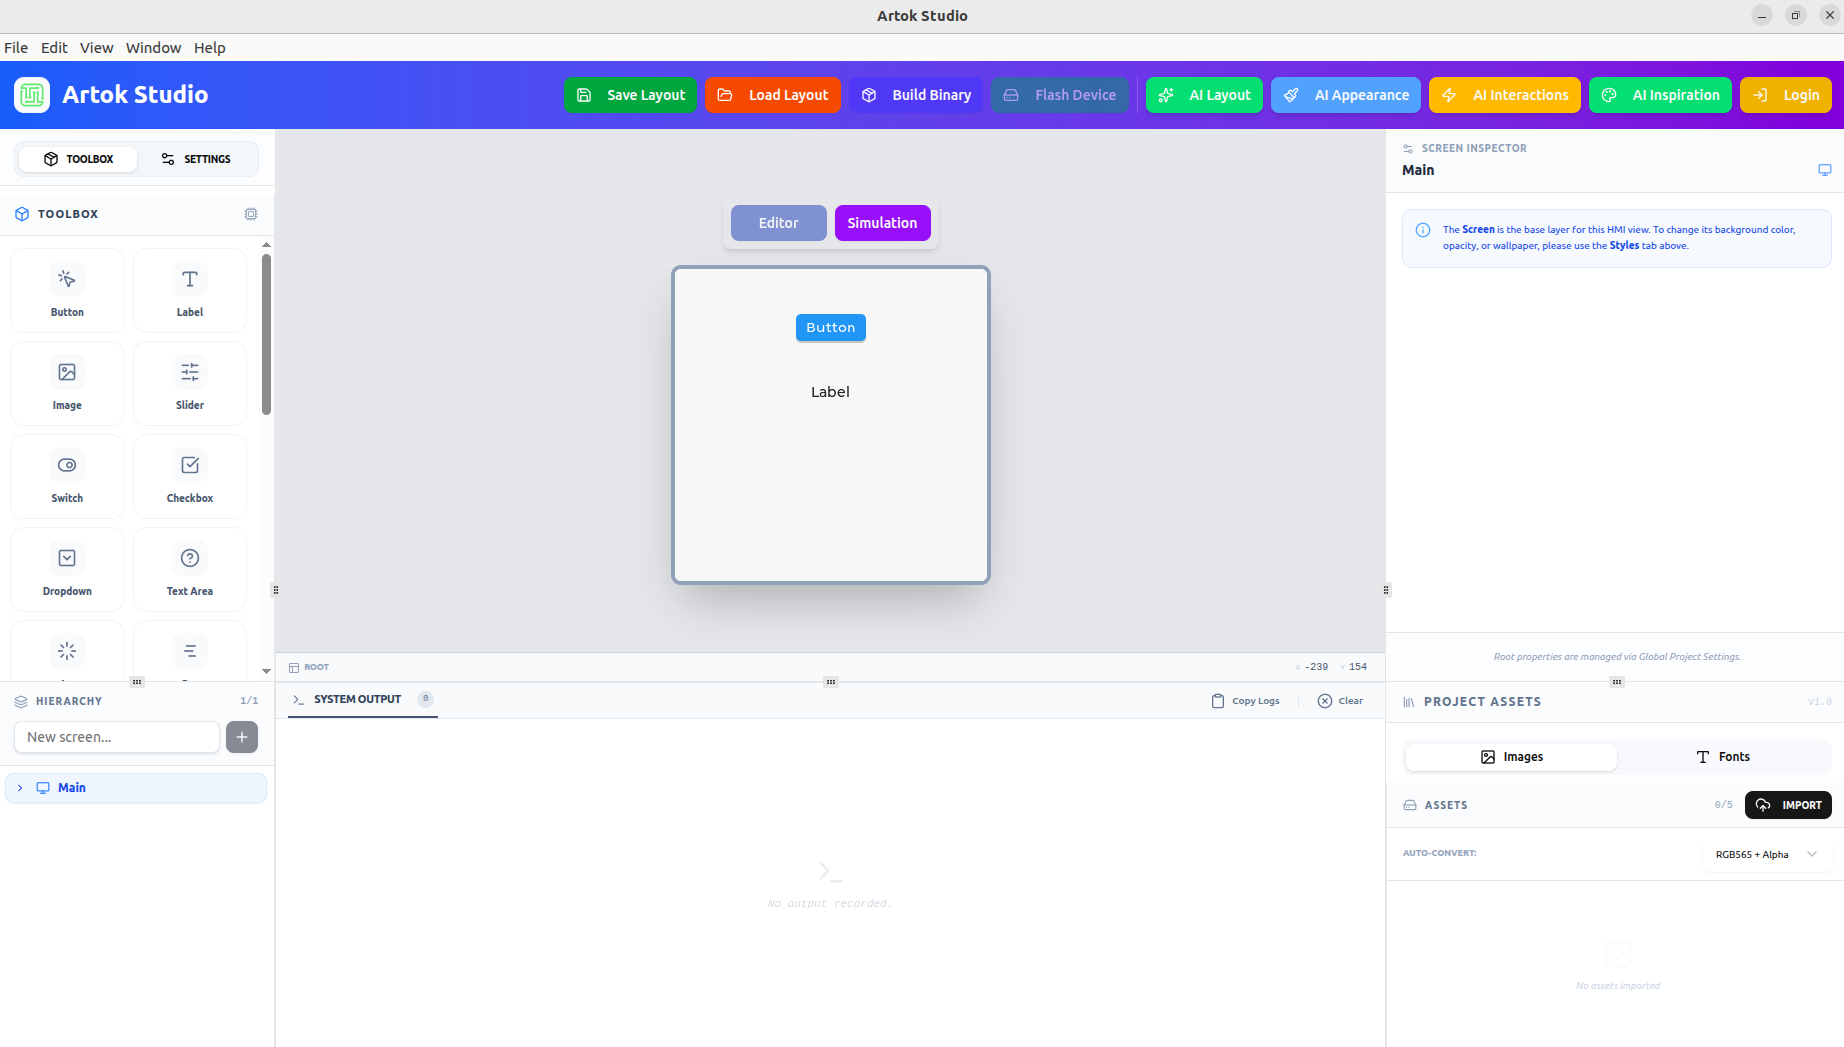
Task: Select the Button widget in the Toolbox
Action: point(66,289)
